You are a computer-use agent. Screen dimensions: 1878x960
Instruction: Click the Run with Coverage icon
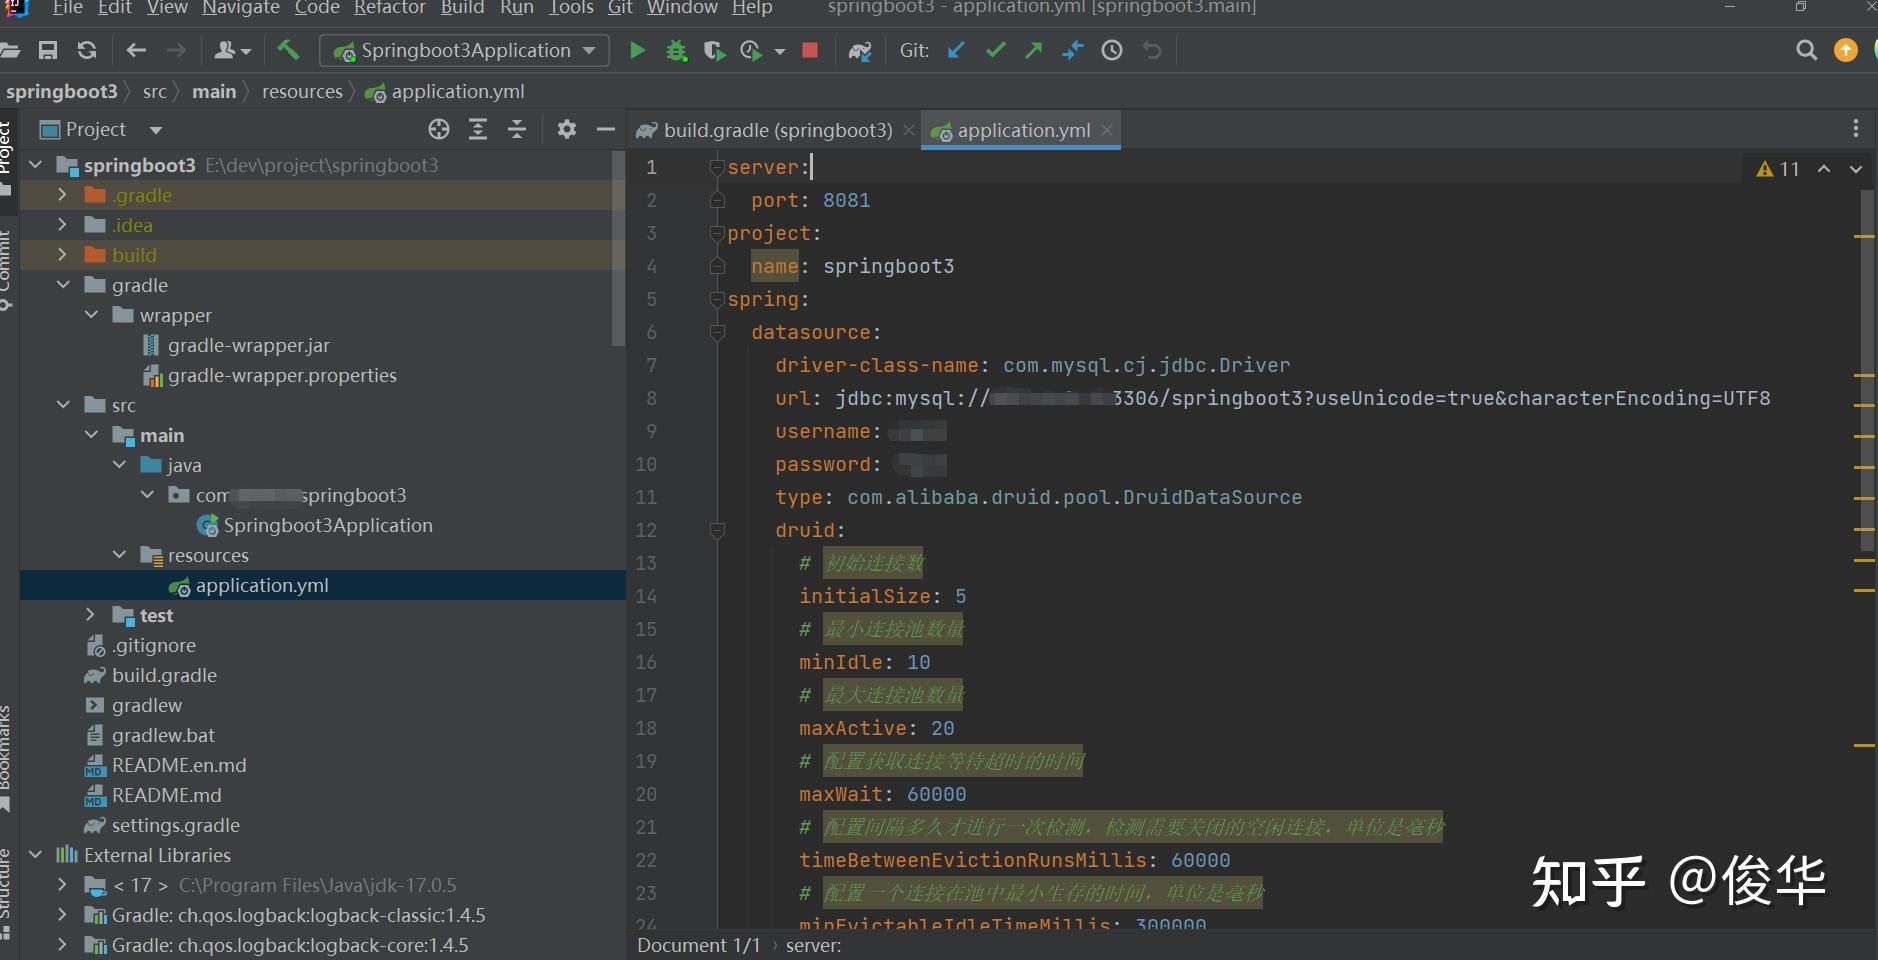click(x=714, y=50)
